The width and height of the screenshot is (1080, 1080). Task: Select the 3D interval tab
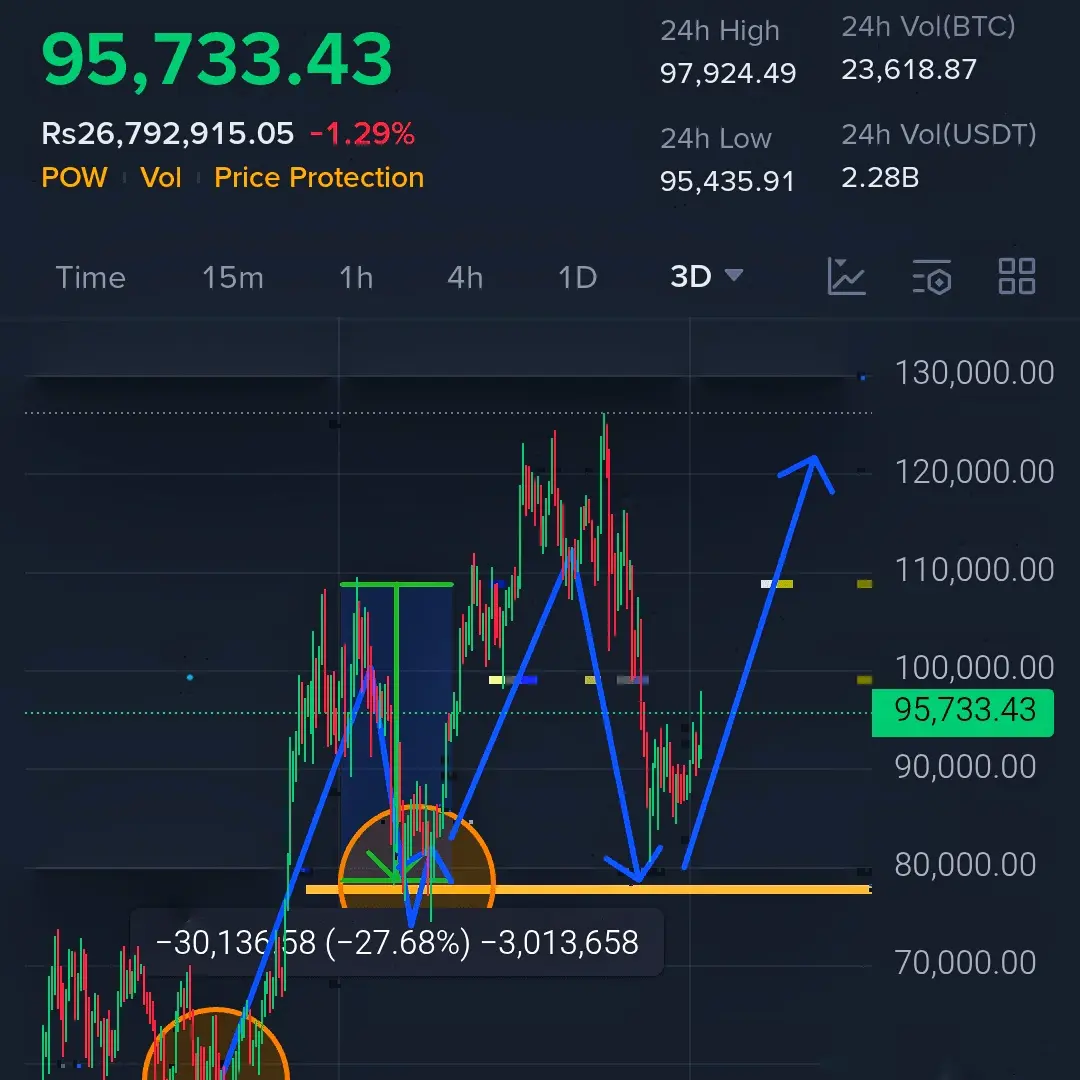coord(691,276)
